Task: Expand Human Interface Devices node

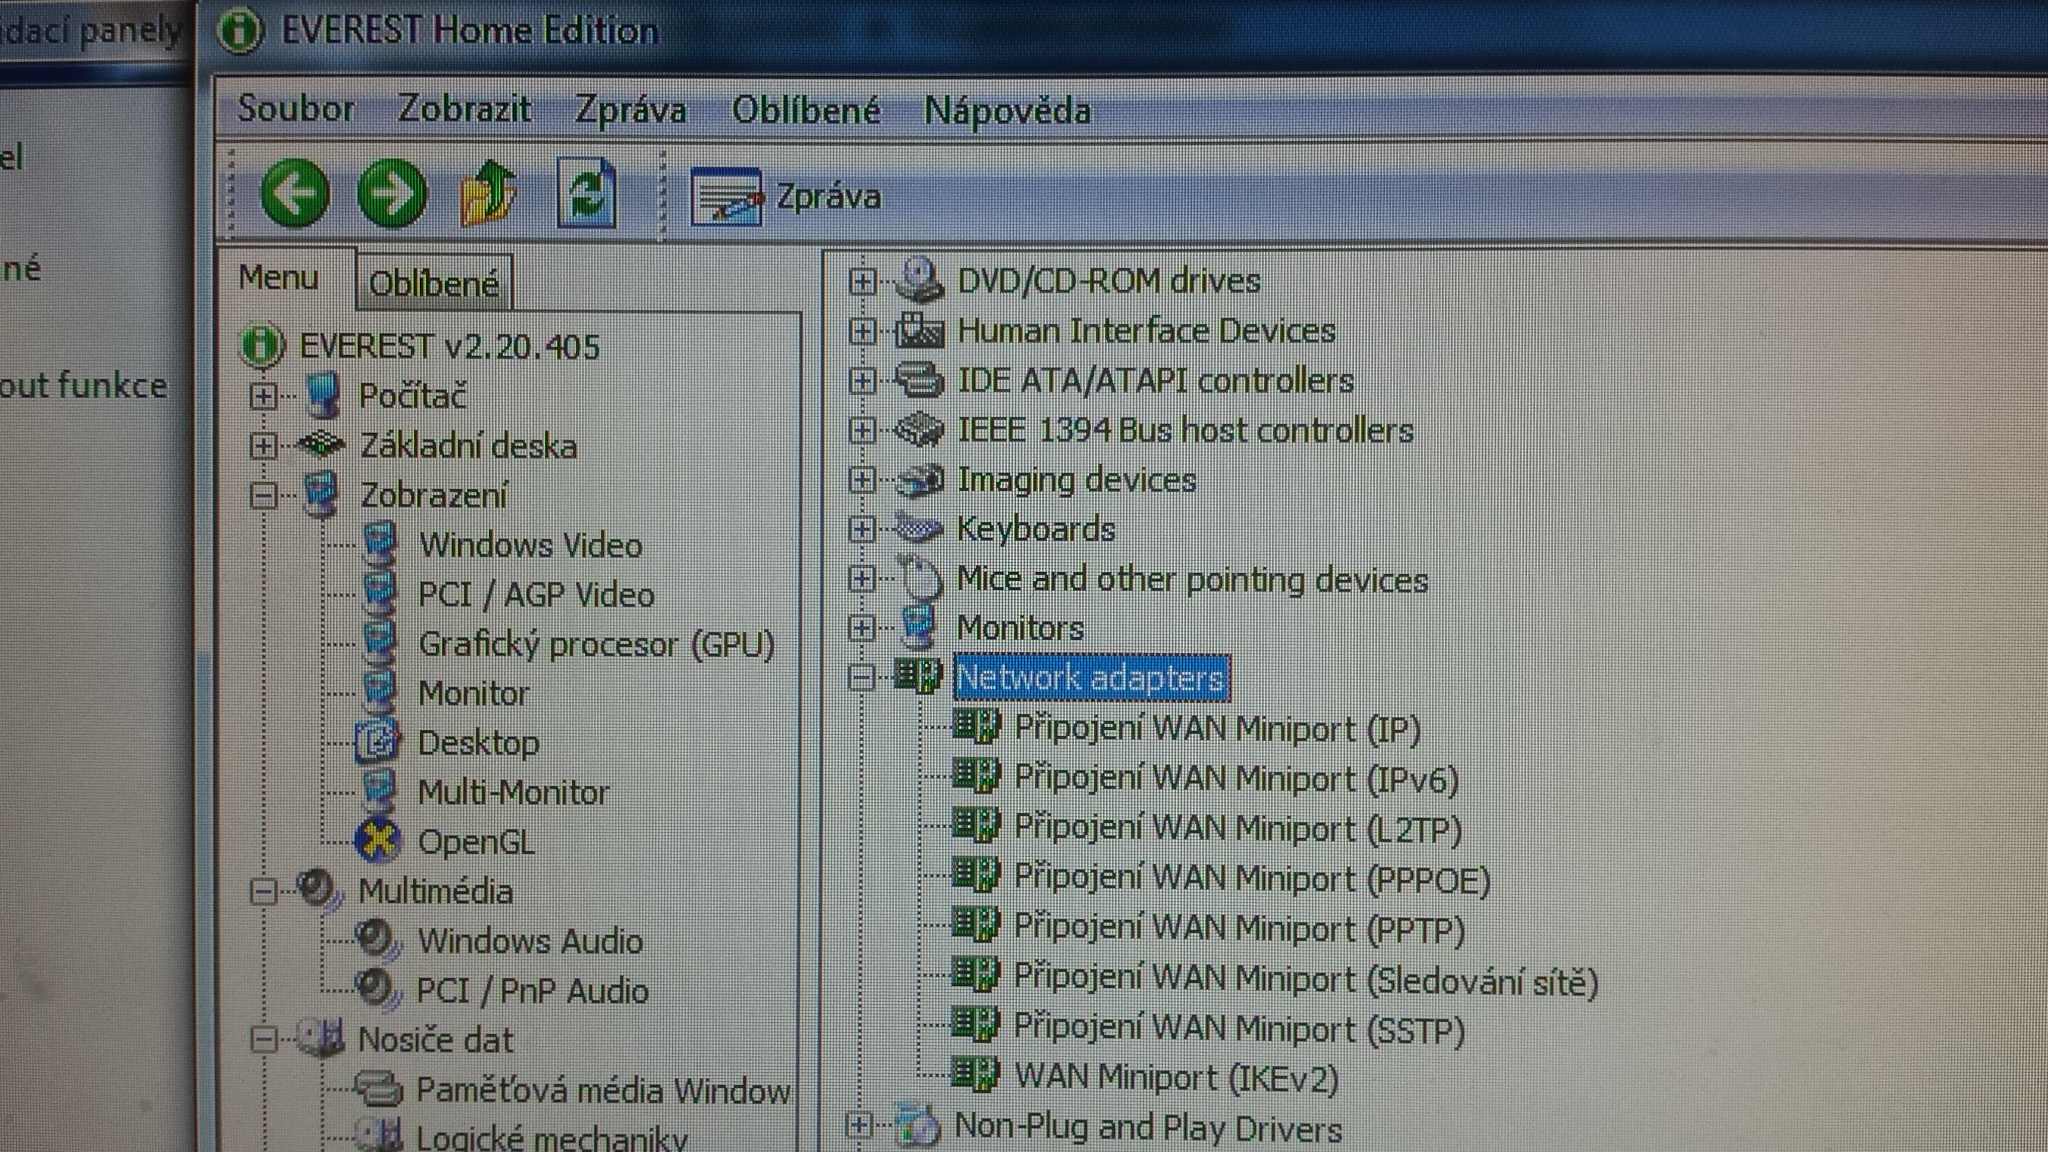Action: pyautogui.click(x=862, y=330)
